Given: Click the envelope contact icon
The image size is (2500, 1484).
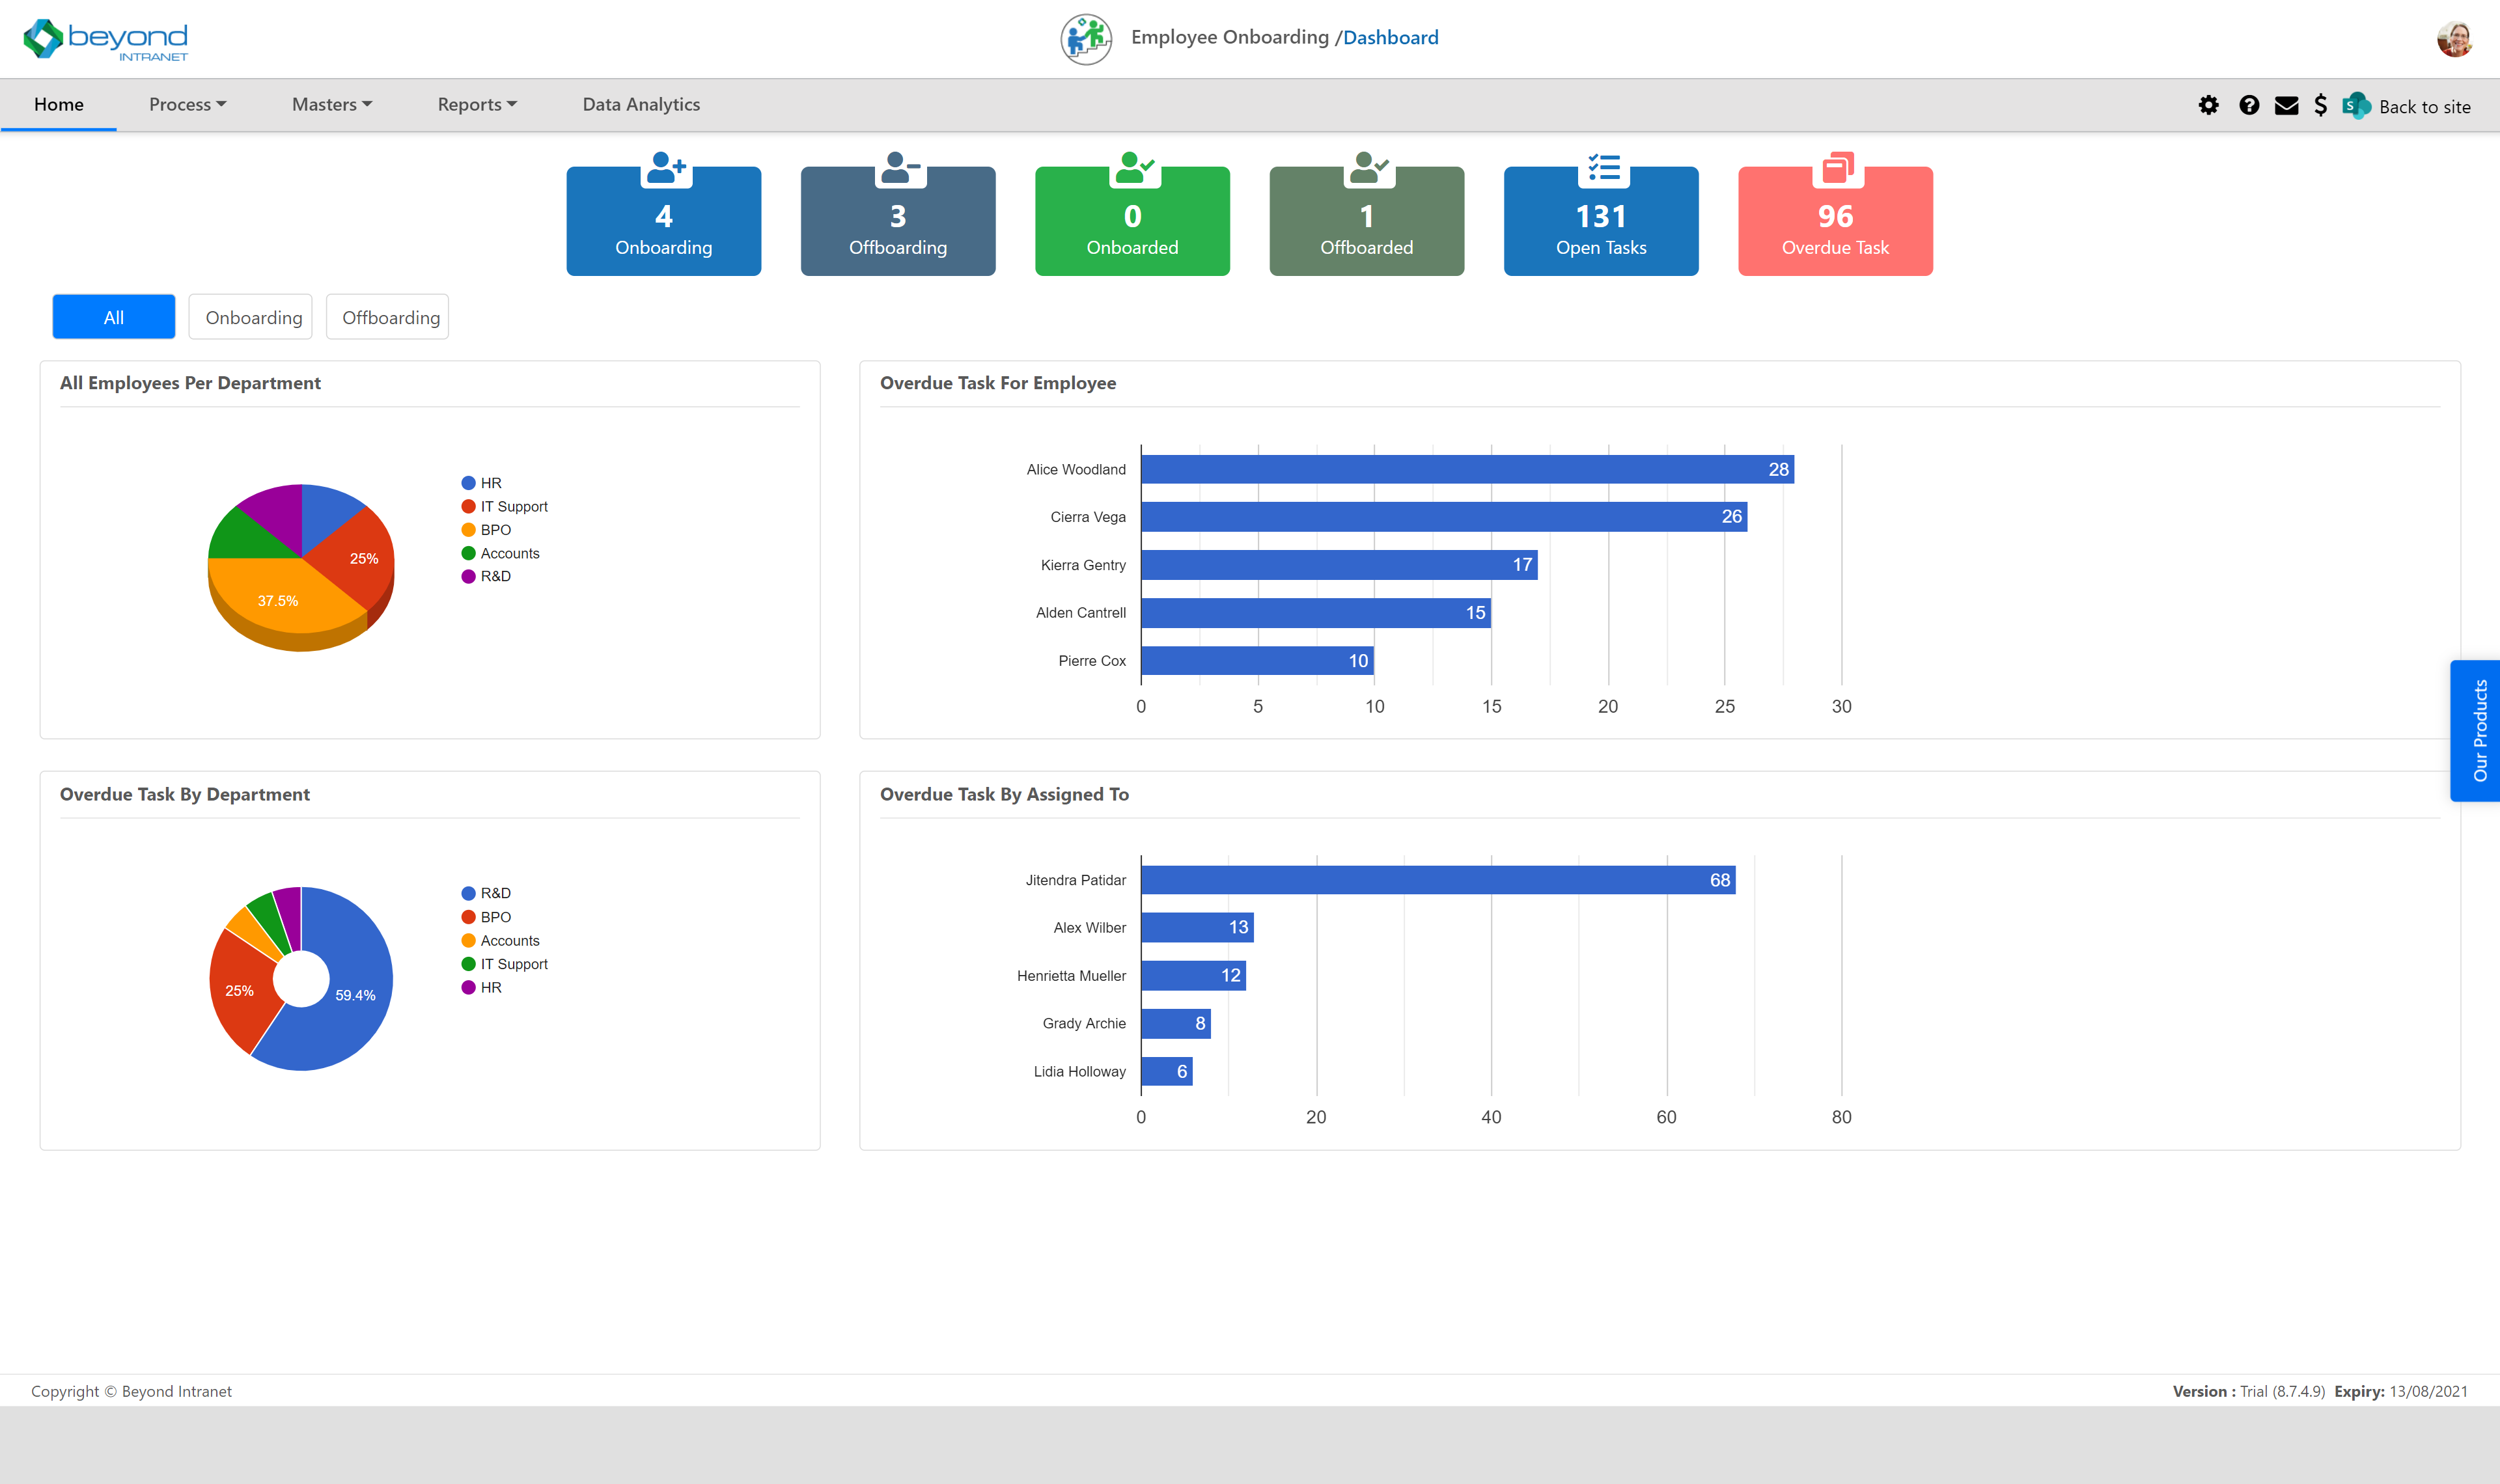Looking at the screenshot, I should point(2287,104).
